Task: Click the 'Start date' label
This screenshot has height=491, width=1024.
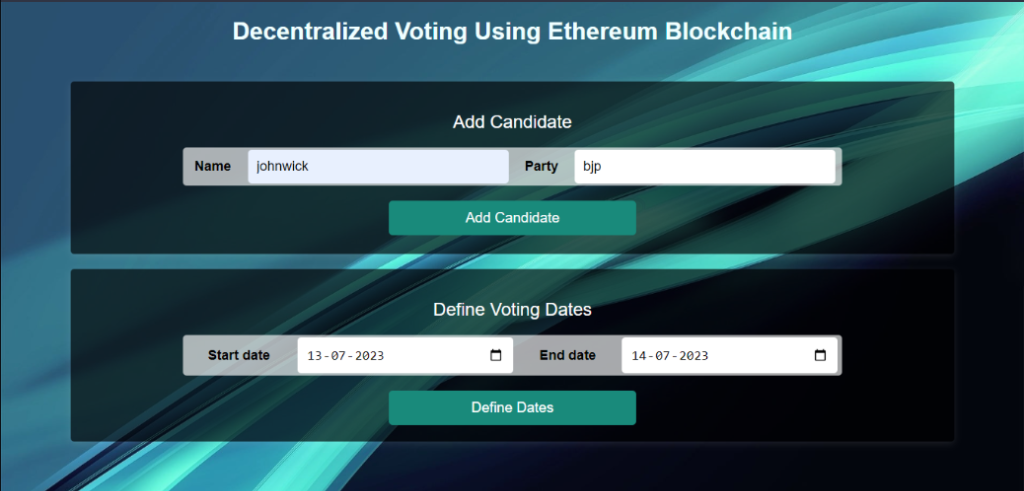Action: point(239,355)
